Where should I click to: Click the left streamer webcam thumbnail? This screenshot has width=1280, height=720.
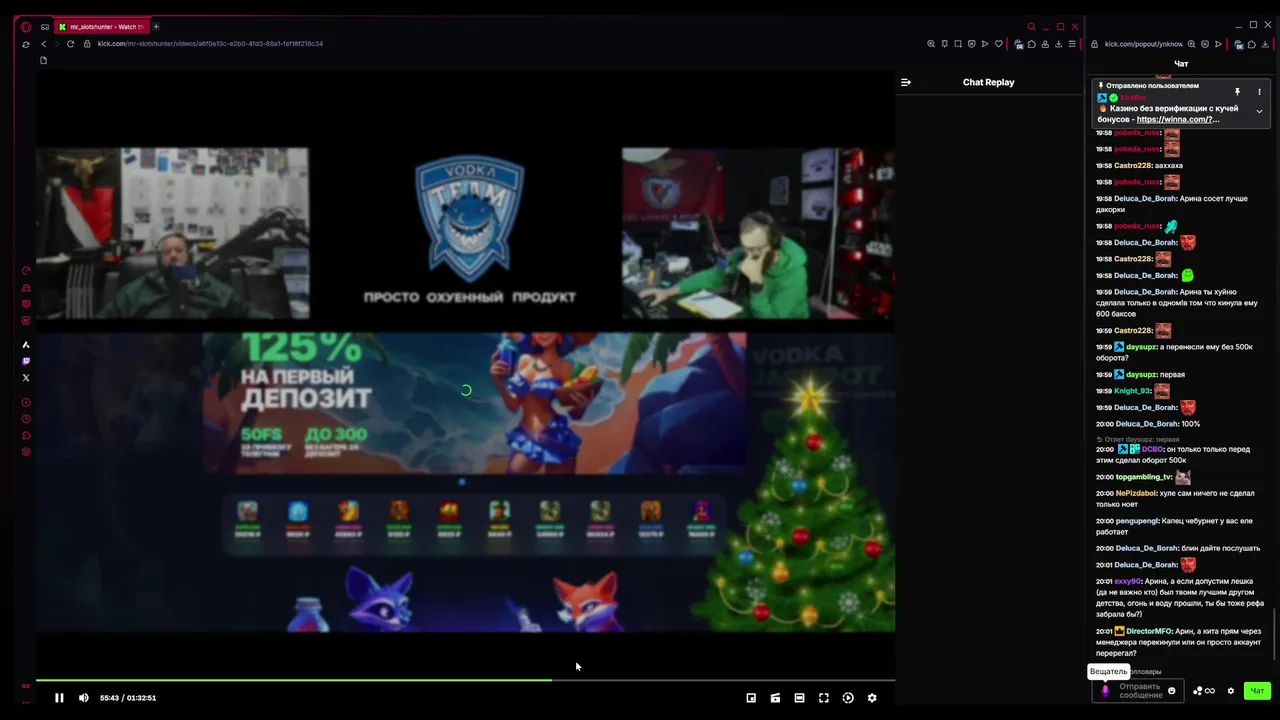(x=172, y=233)
